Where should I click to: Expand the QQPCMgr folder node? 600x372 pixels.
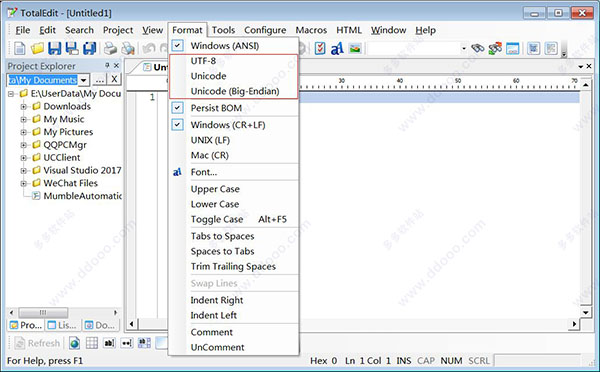point(23,145)
